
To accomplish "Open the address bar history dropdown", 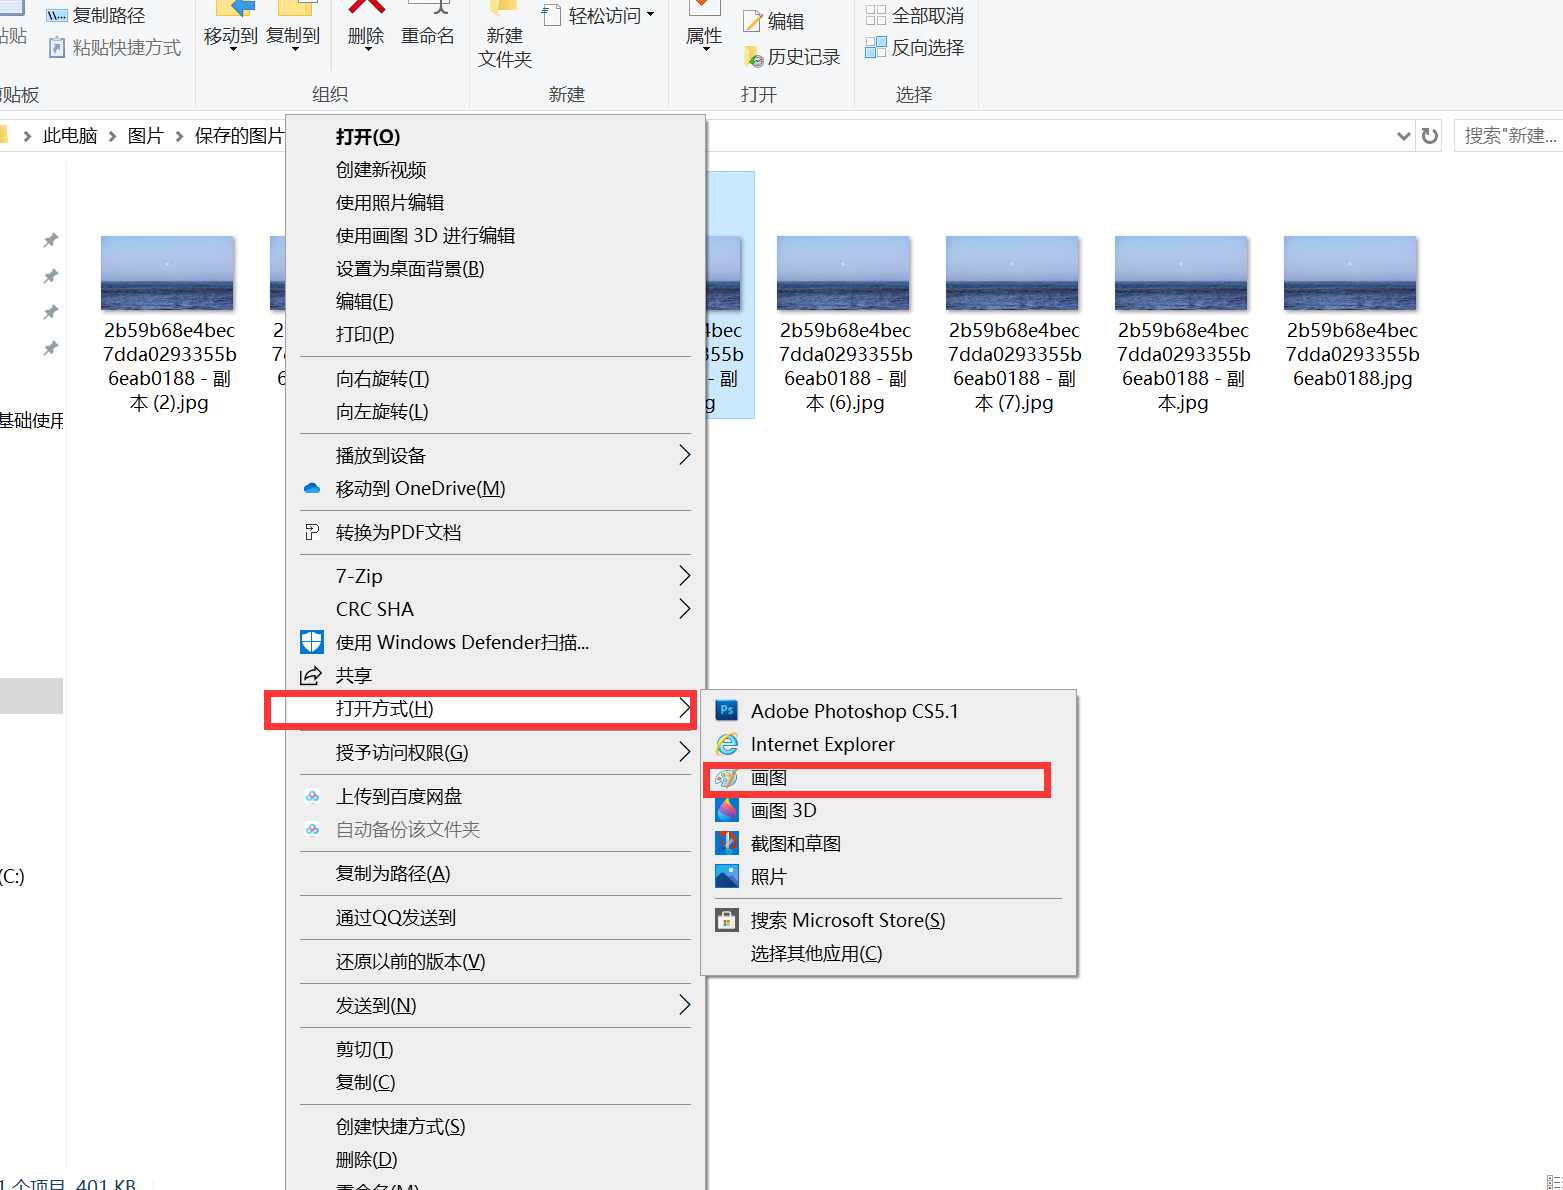I will 1403,135.
